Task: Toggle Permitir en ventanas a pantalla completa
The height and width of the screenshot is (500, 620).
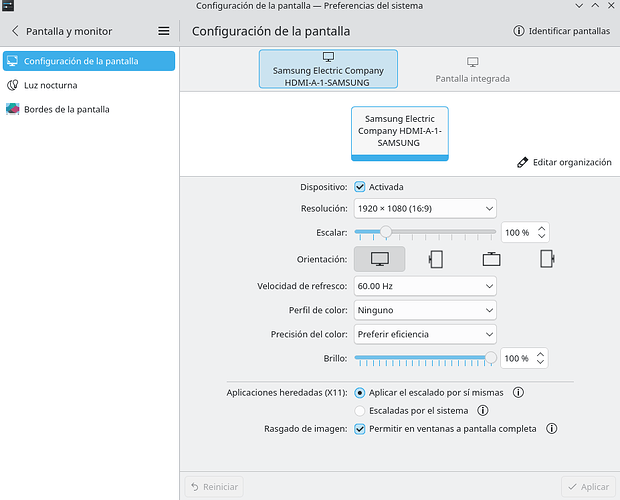Action: pos(359,429)
